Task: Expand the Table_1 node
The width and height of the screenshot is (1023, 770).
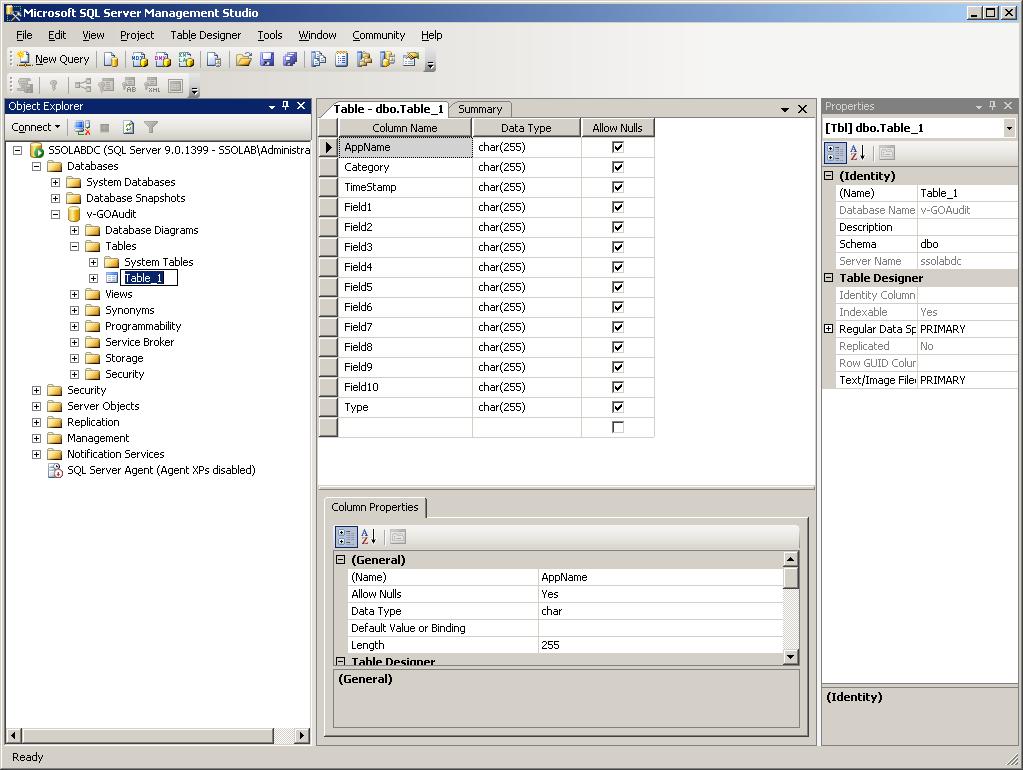Action: [x=93, y=278]
